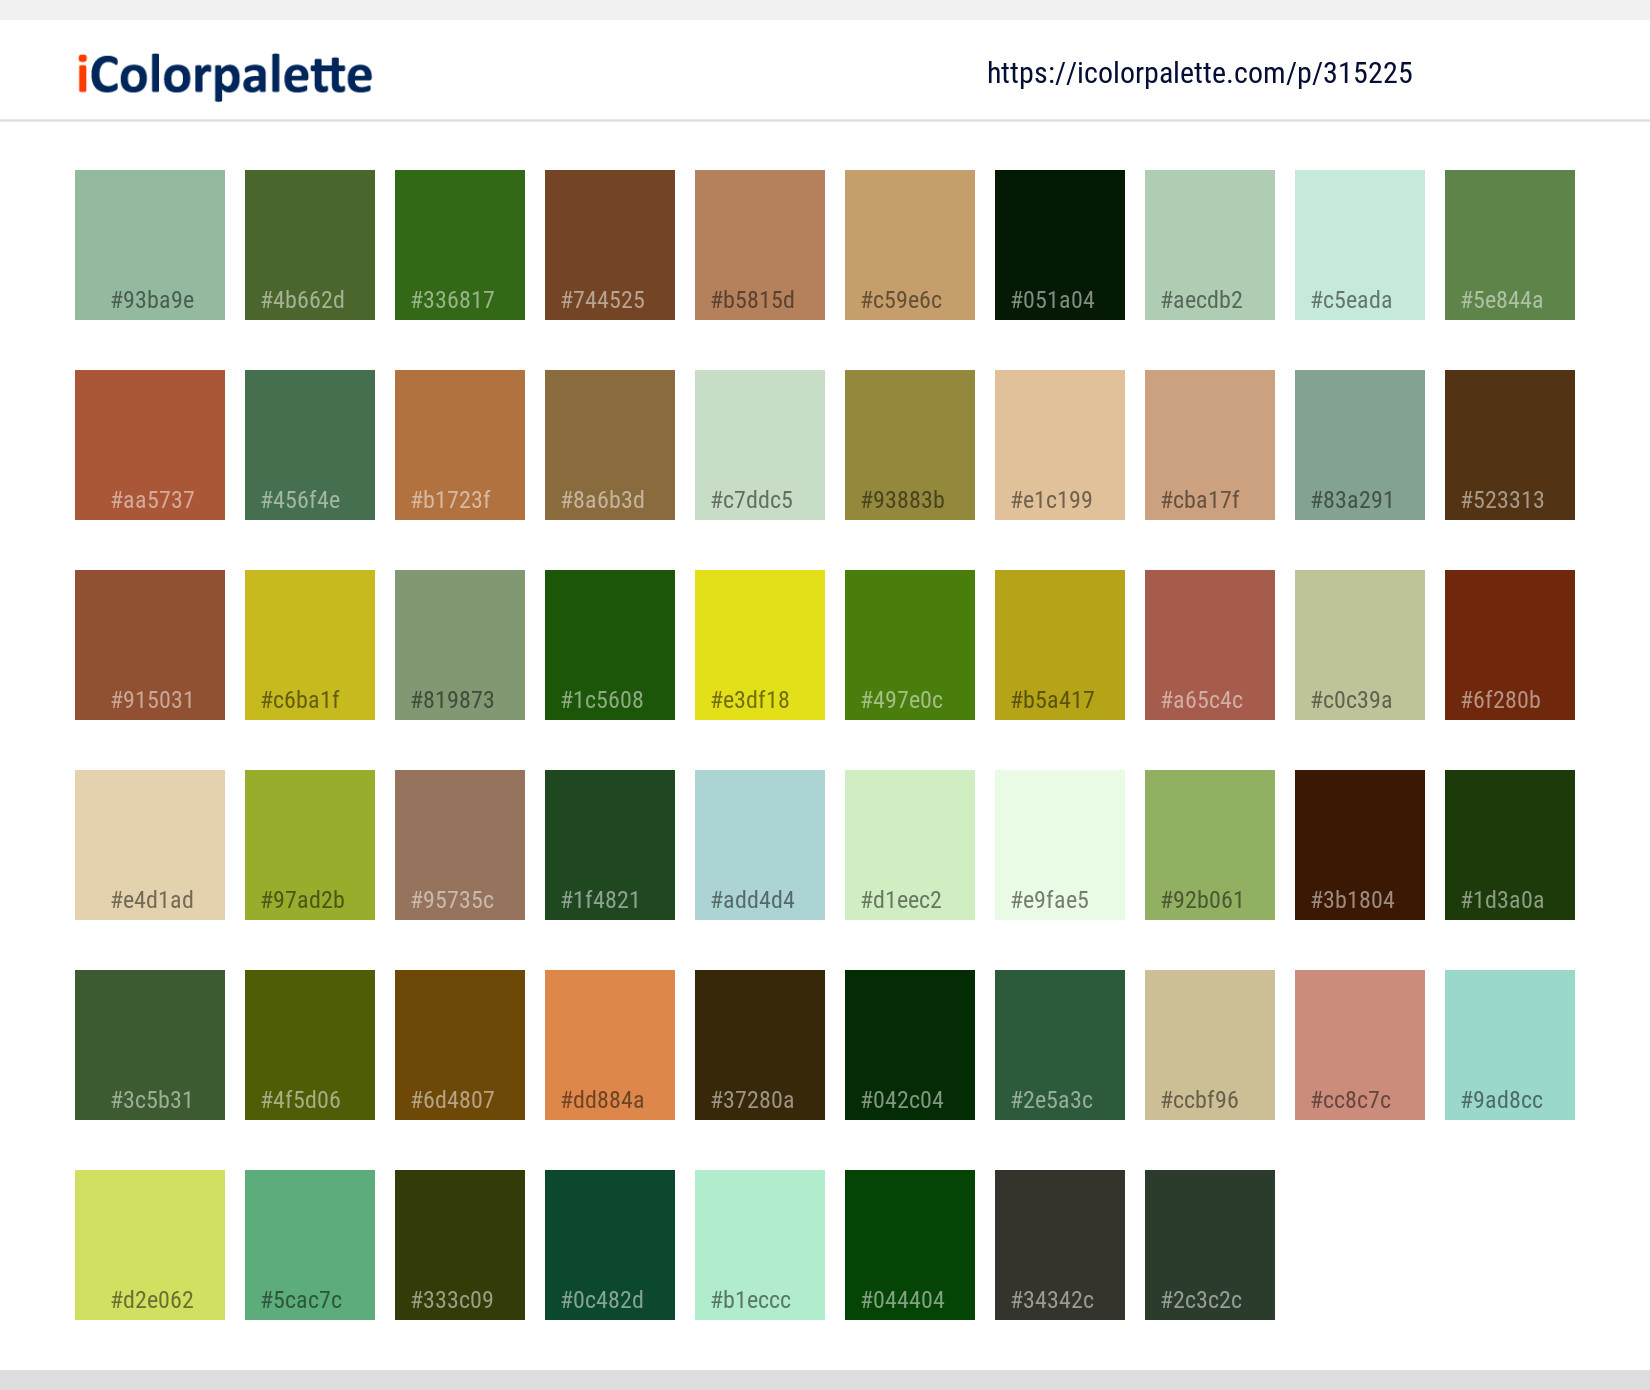Click the #93883b olive swatch

point(910,445)
